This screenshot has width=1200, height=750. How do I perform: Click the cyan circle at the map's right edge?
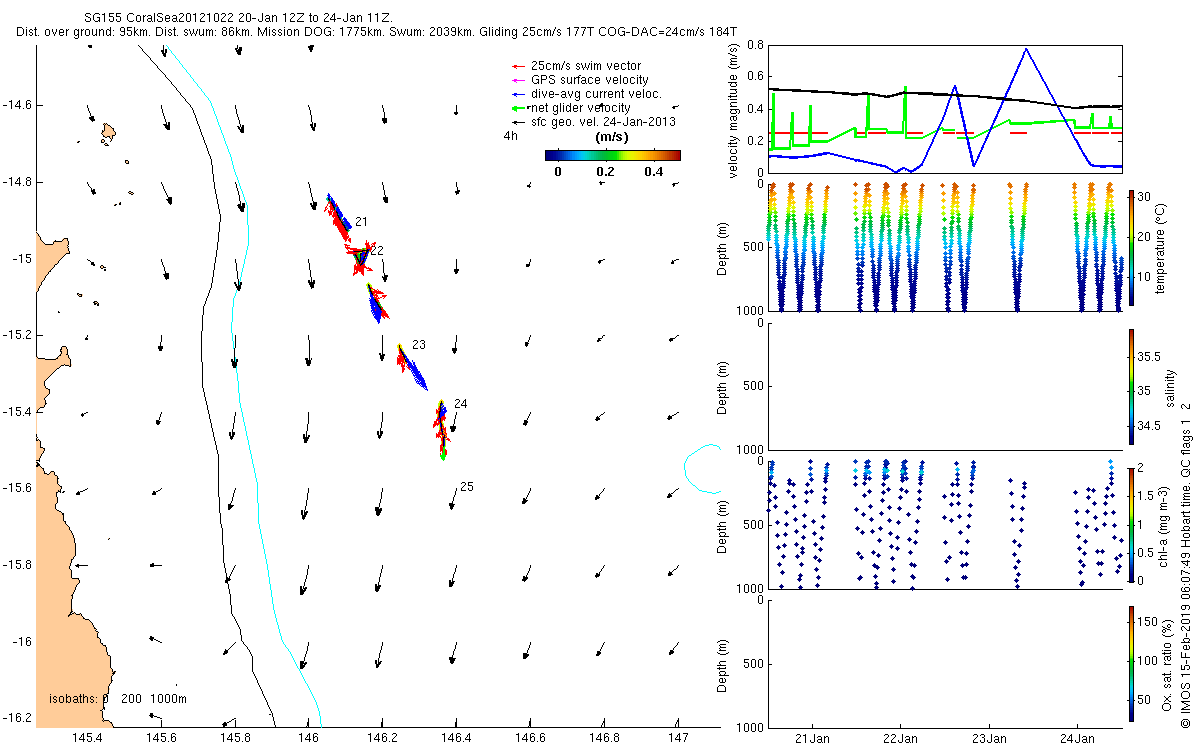tap(703, 468)
